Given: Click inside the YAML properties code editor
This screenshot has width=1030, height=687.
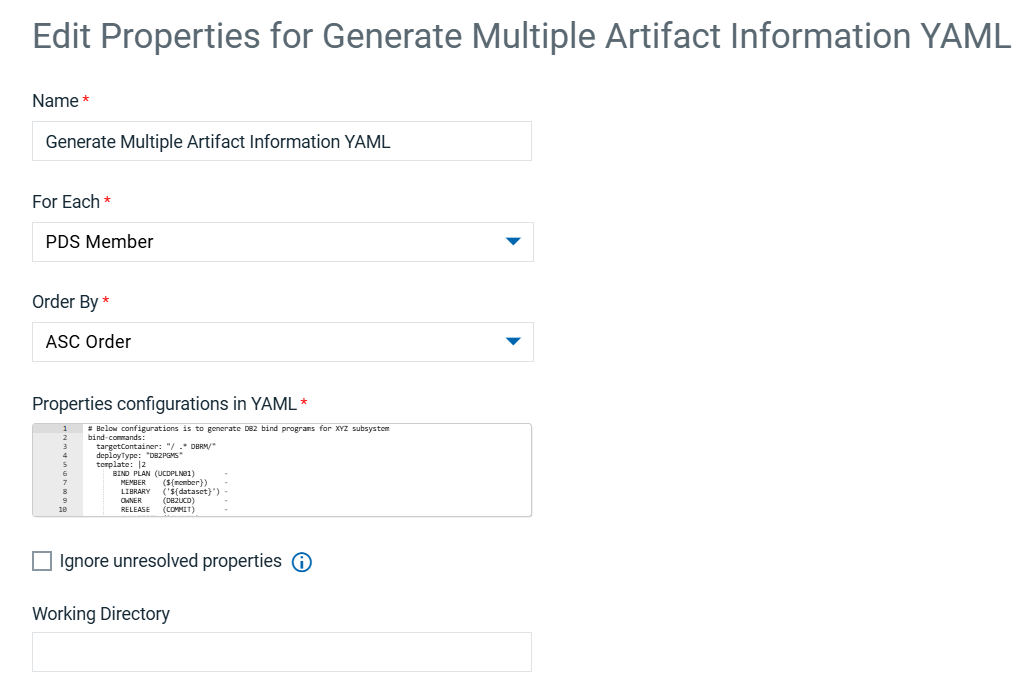Looking at the screenshot, I should pyautogui.click(x=282, y=470).
